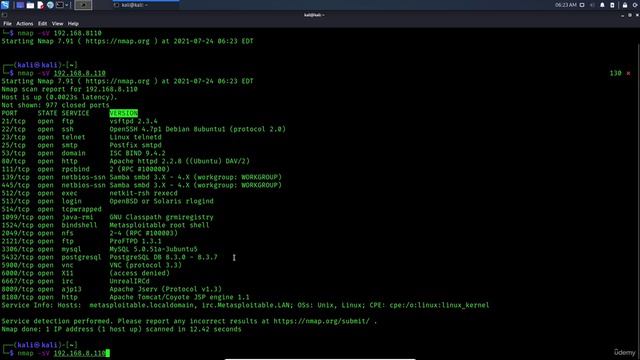Screen dimensions: 640x360
Task: Click the 06:23 AM clock
Action: (566, 5)
